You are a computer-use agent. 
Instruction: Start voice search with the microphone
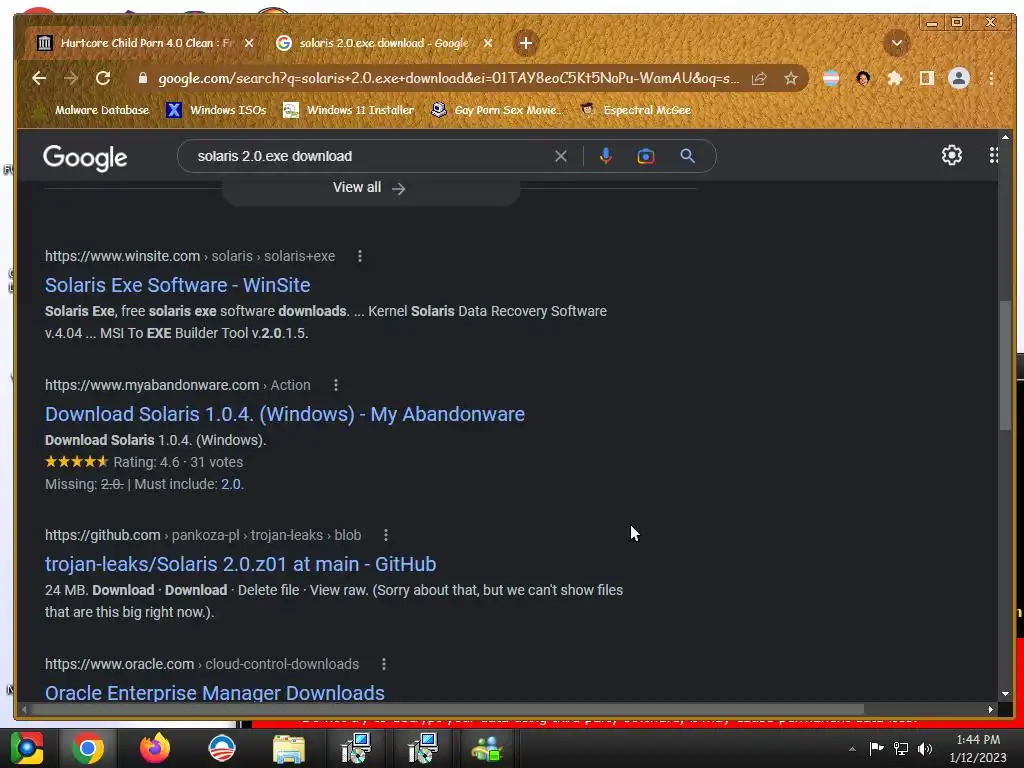click(606, 156)
